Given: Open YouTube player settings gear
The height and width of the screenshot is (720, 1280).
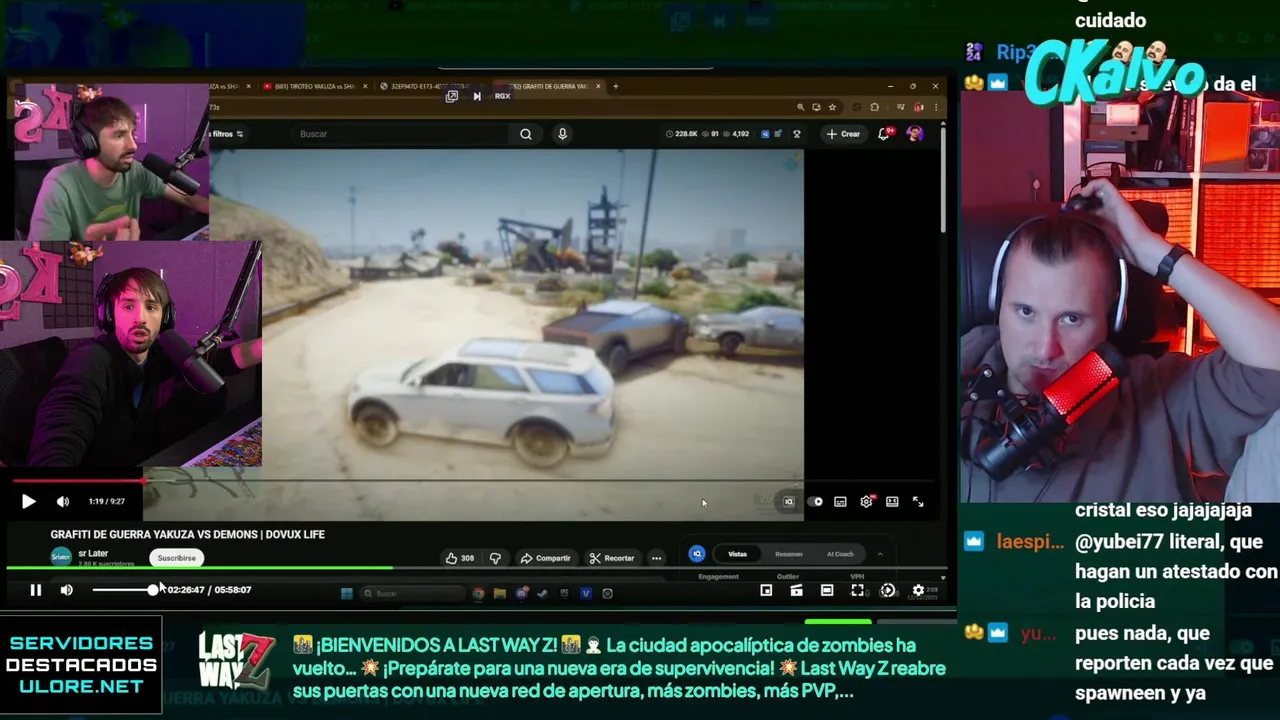Looking at the screenshot, I should [x=866, y=502].
